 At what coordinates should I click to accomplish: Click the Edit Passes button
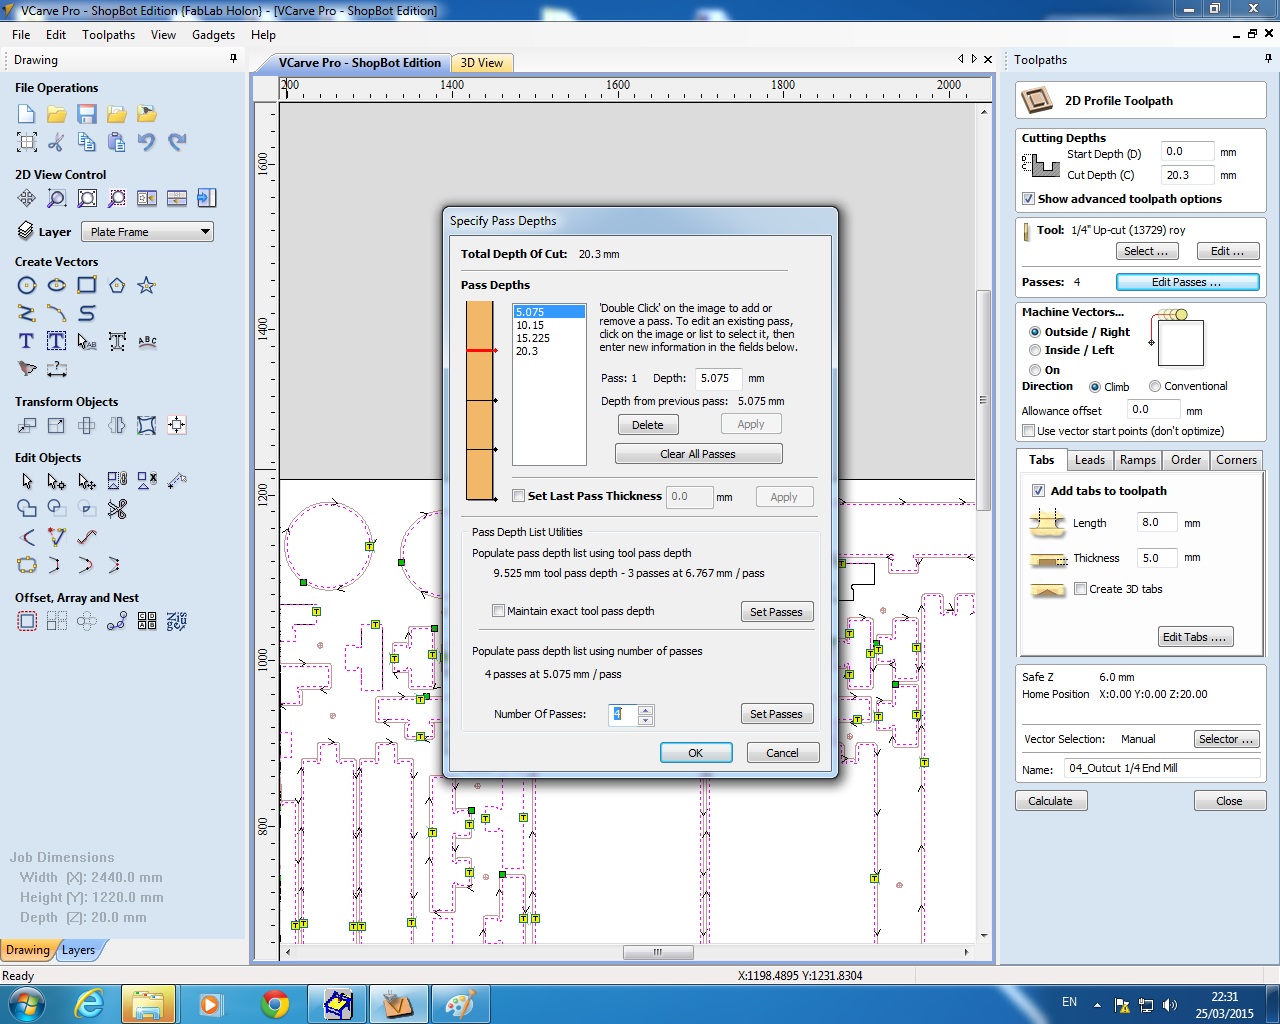click(x=1187, y=282)
